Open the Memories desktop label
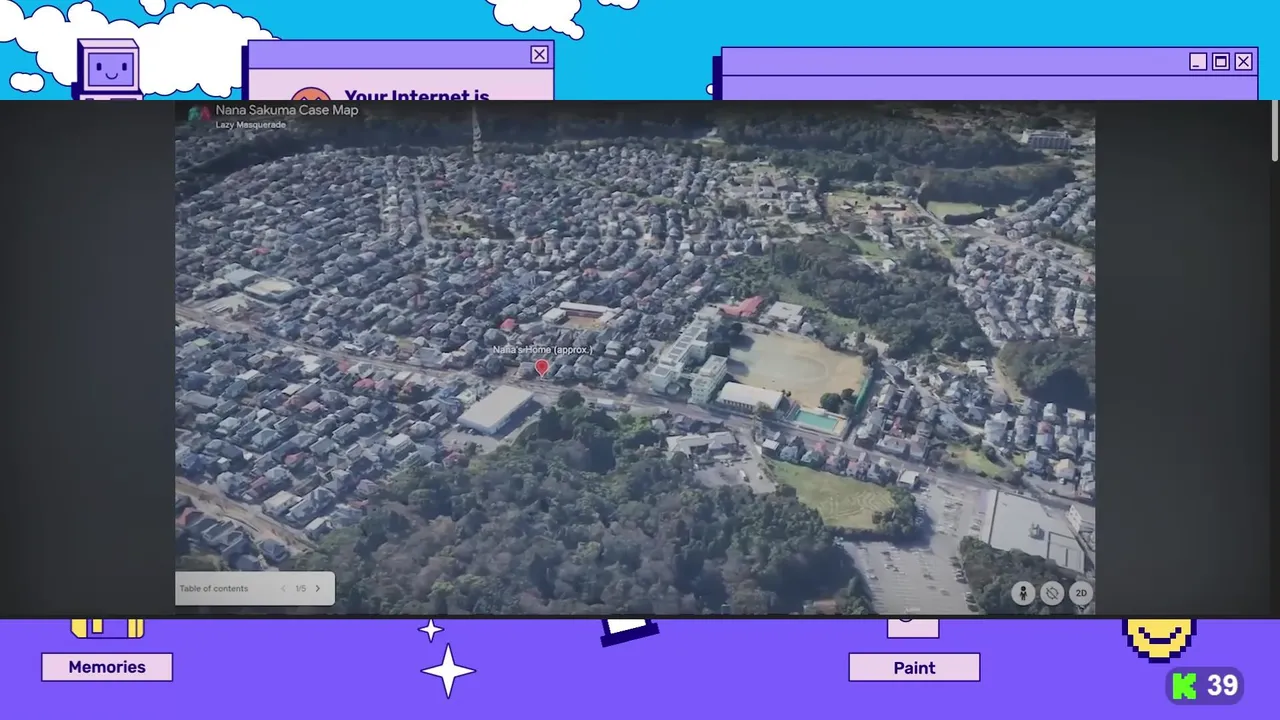 pyautogui.click(x=107, y=667)
